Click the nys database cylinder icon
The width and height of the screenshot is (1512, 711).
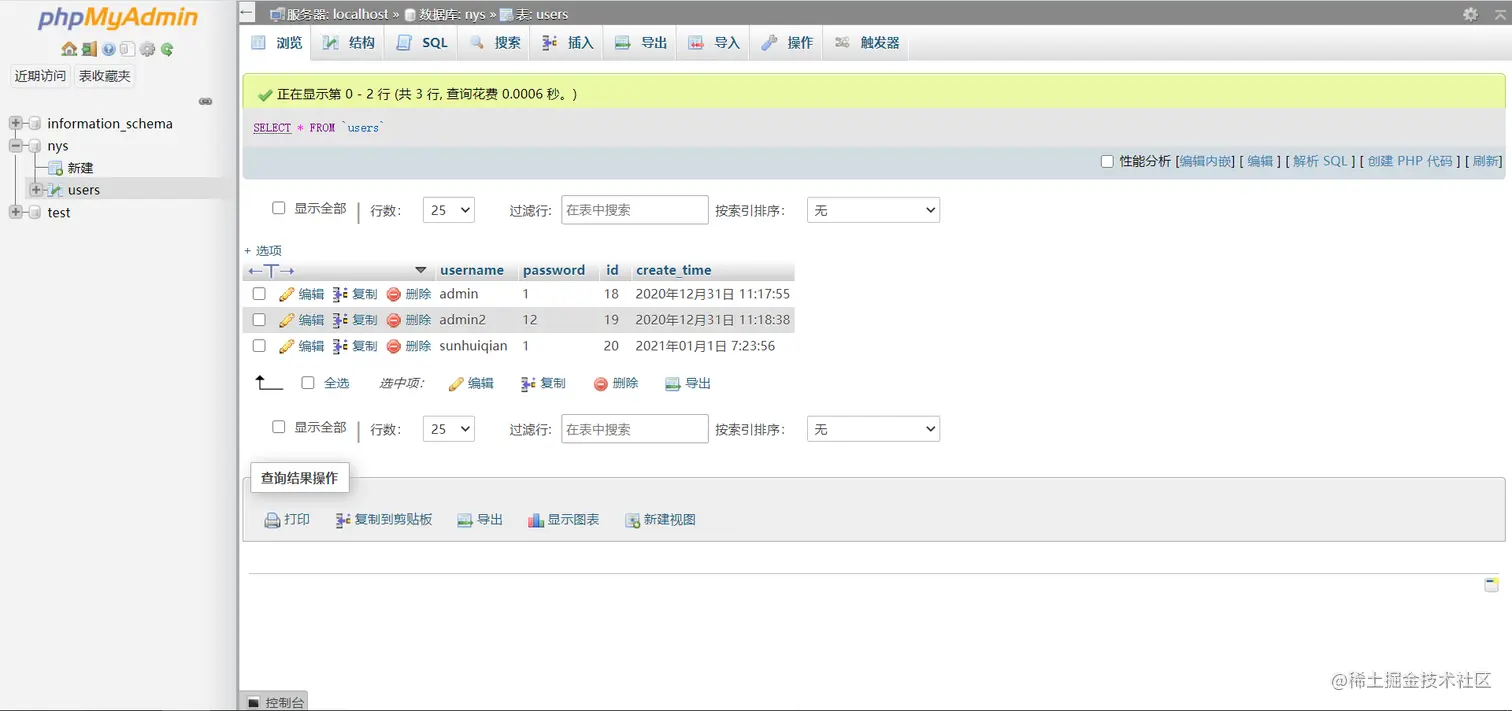[36, 146]
